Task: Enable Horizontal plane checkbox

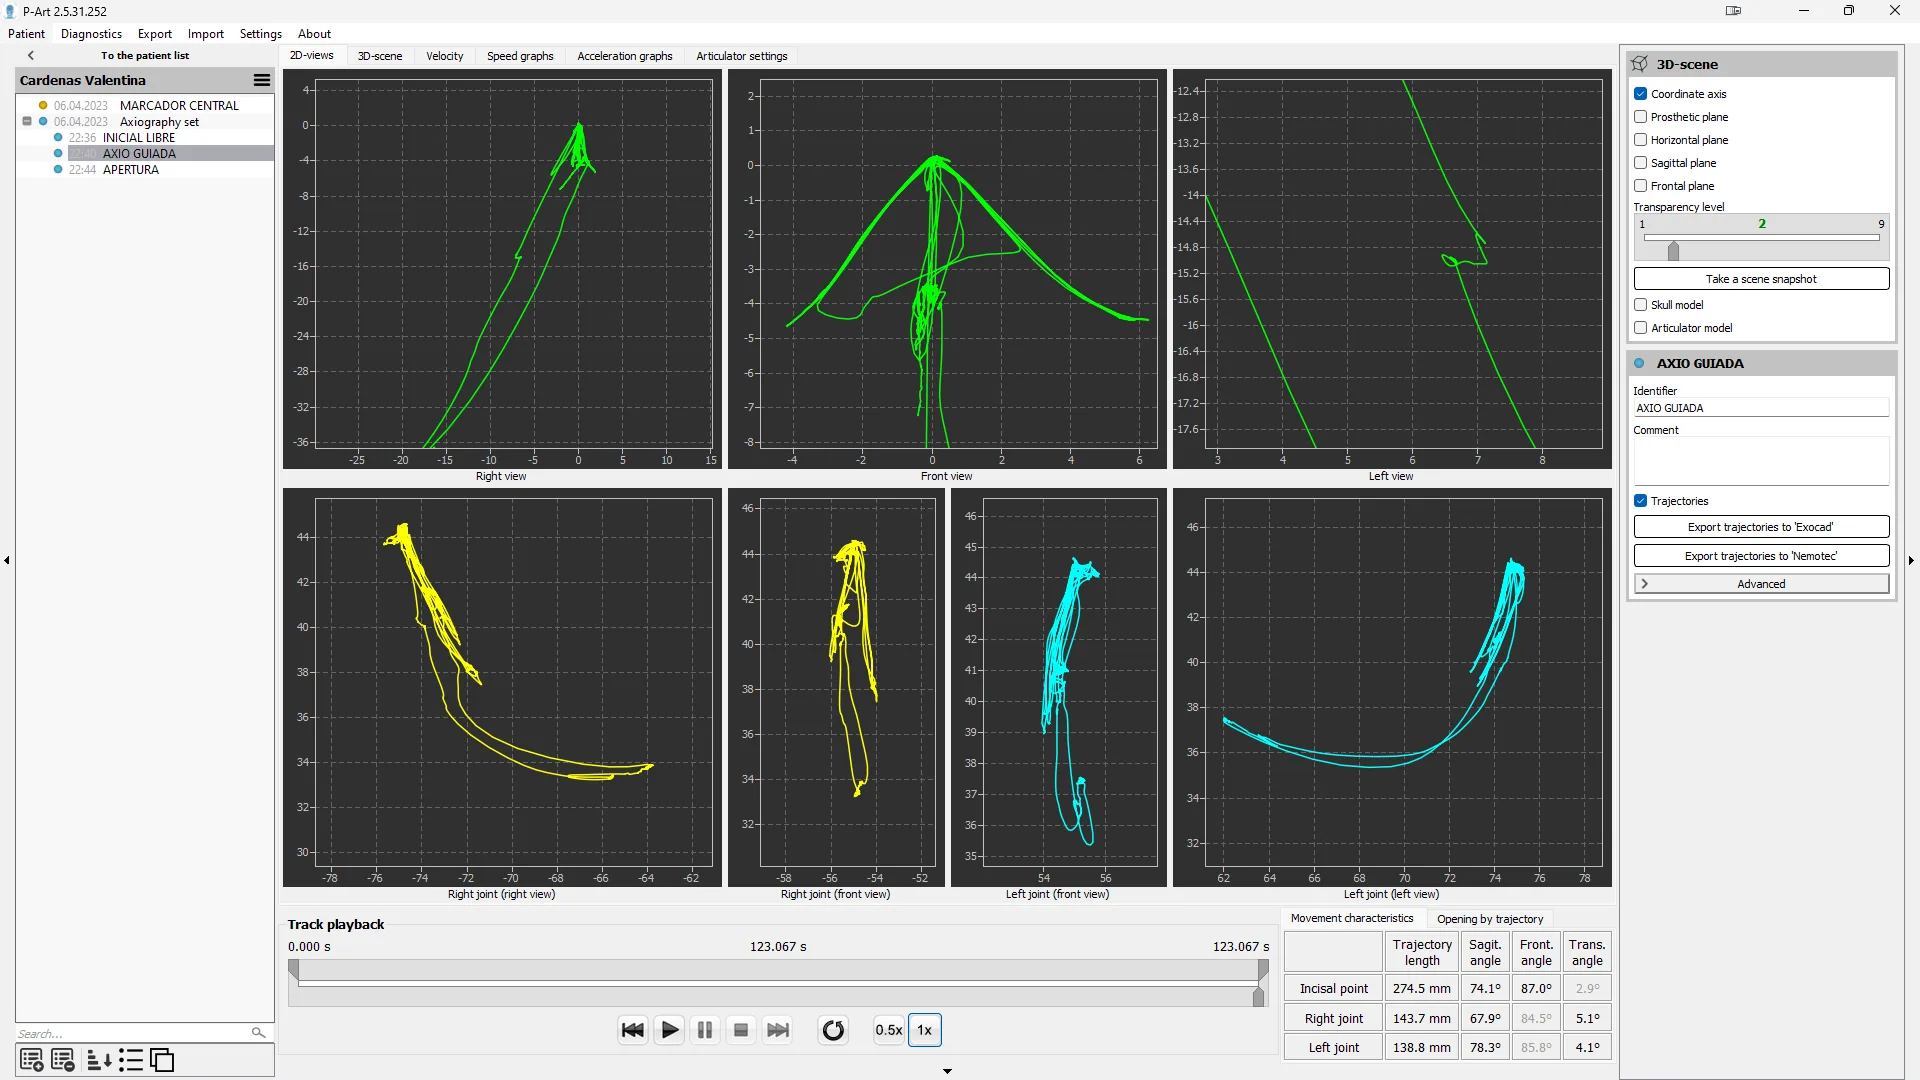Action: click(x=1640, y=140)
